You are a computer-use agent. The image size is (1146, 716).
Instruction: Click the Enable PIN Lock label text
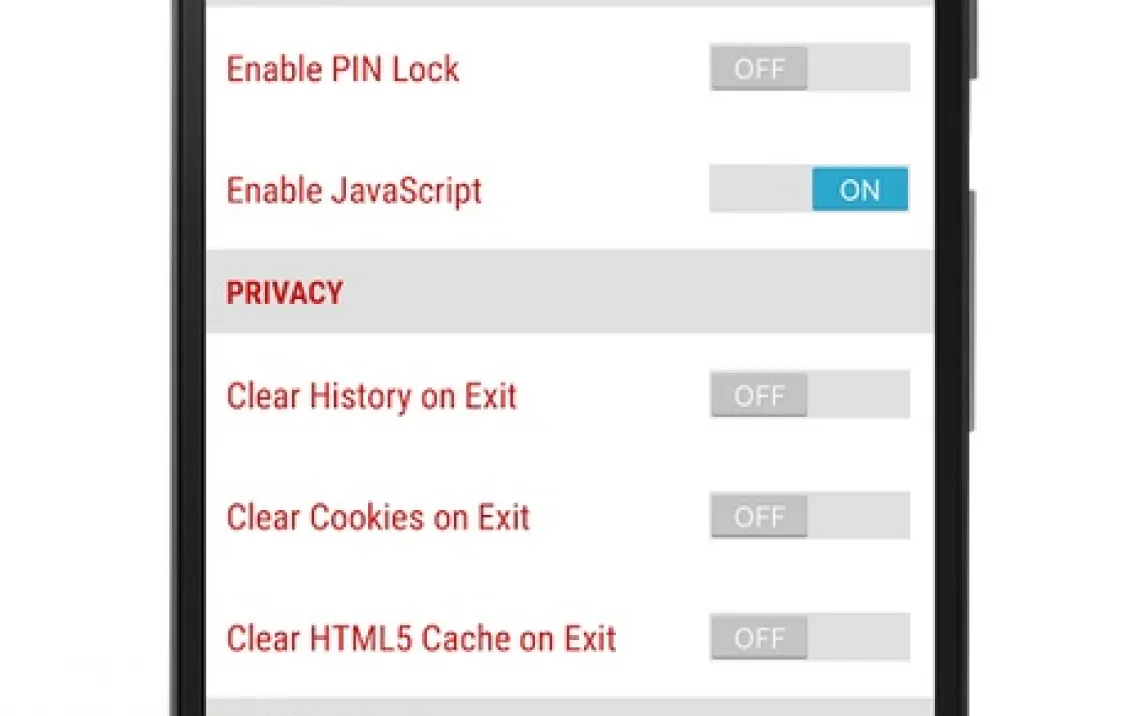342,69
